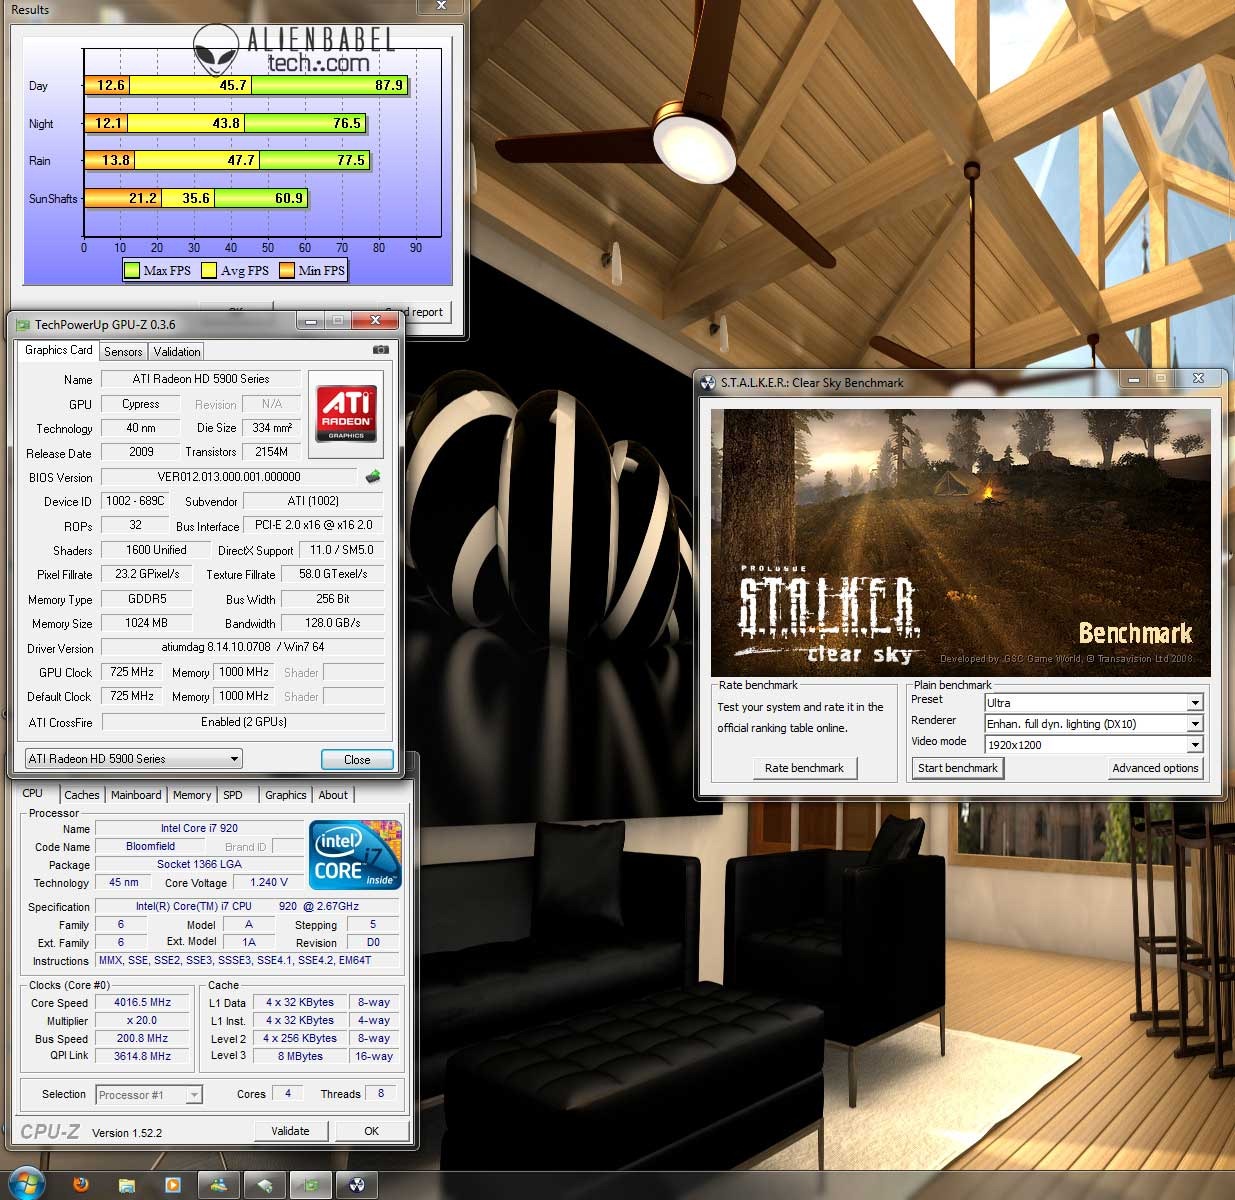
Task: Click the Intel Core i7 badge in CPU-Z
Action: coord(354,854)
